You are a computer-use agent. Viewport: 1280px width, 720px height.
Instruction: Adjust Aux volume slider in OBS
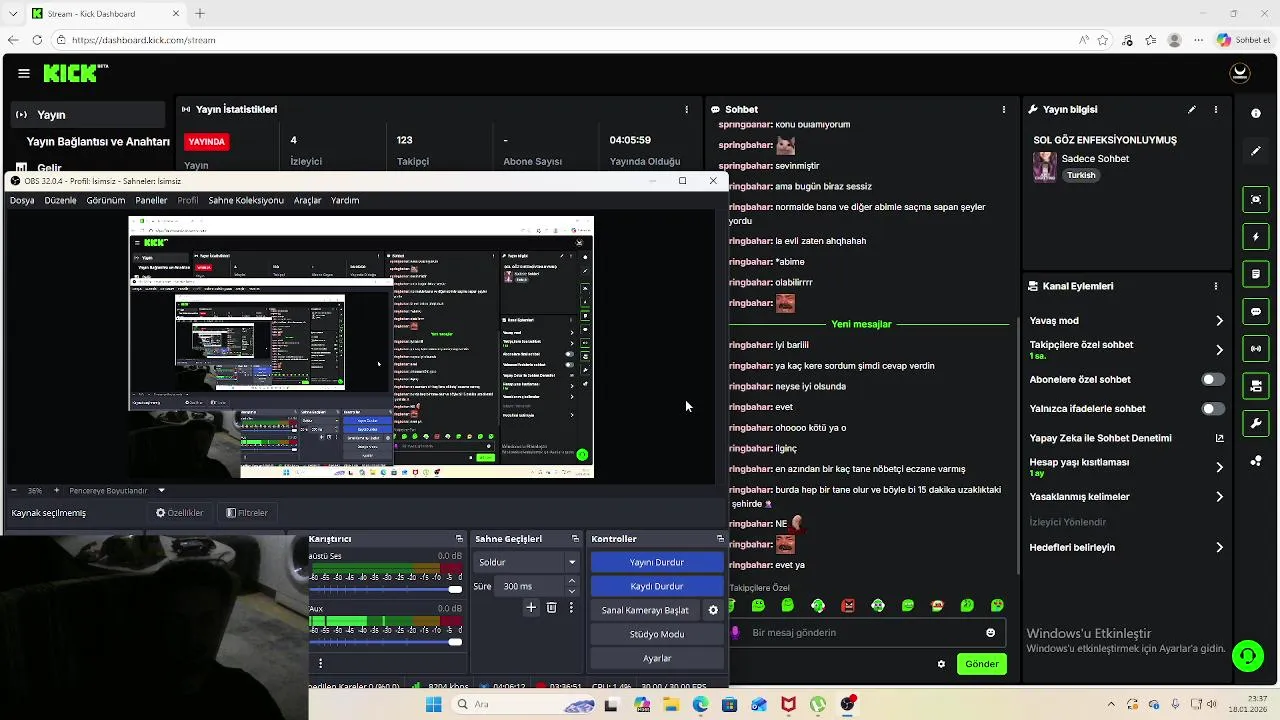click(386, 642)
